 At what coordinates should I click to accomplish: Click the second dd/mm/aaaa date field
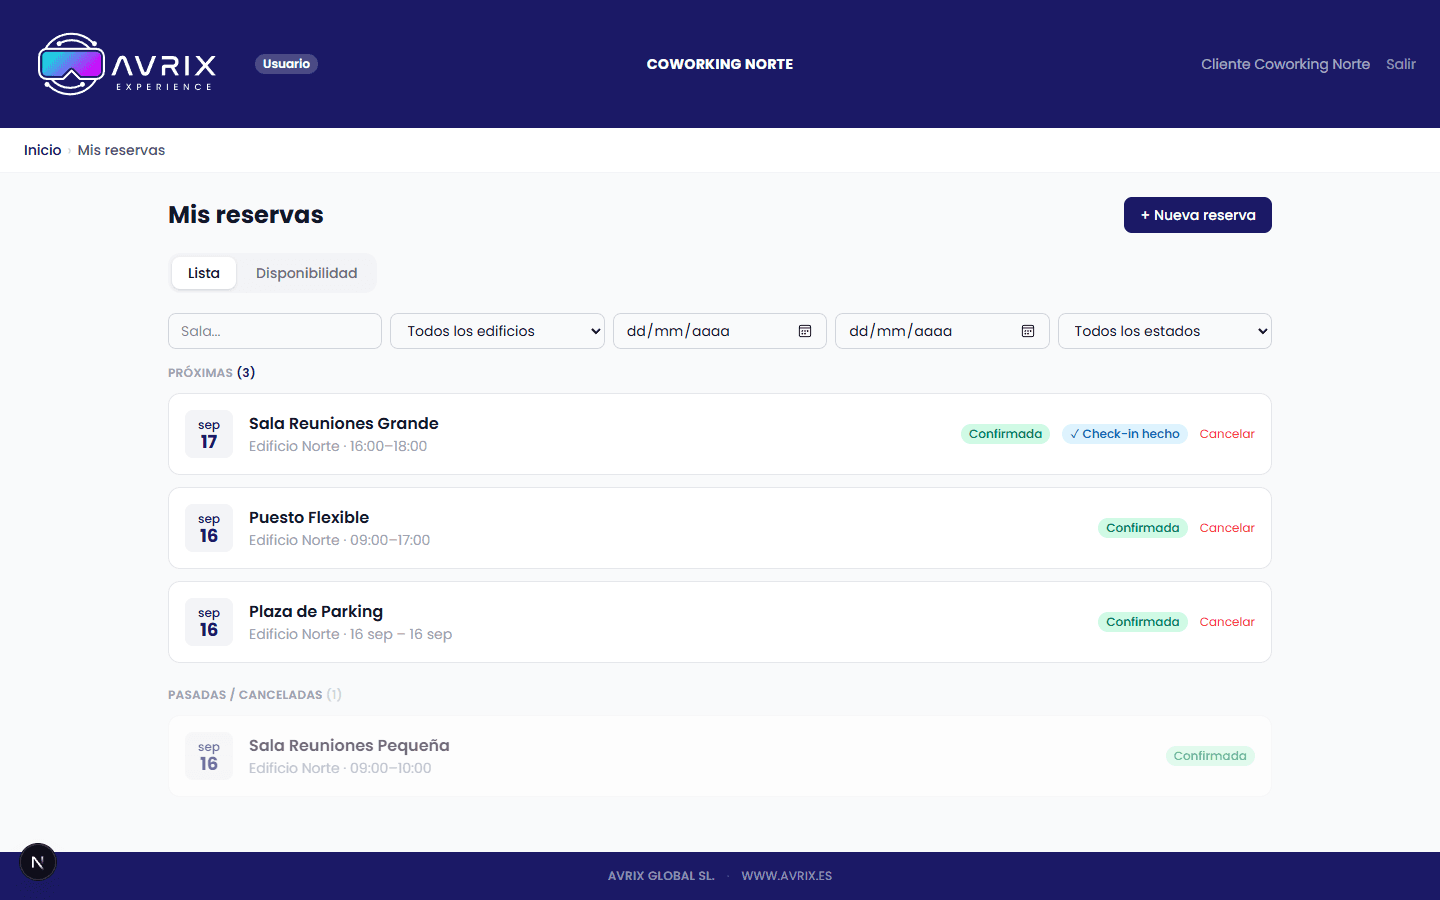(x=942, y=331)
